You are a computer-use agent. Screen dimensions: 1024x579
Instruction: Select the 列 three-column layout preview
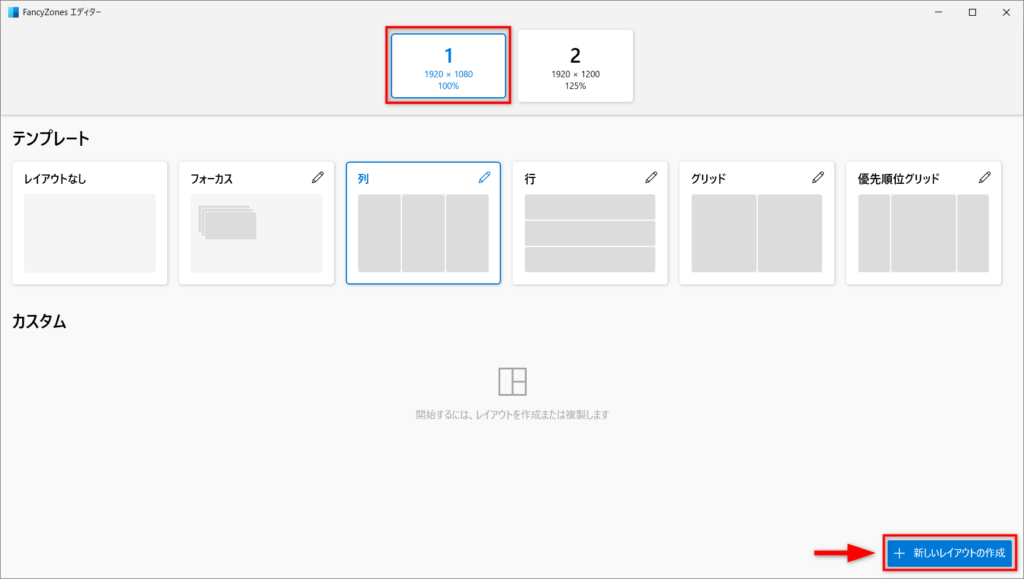tap(423, 233)
